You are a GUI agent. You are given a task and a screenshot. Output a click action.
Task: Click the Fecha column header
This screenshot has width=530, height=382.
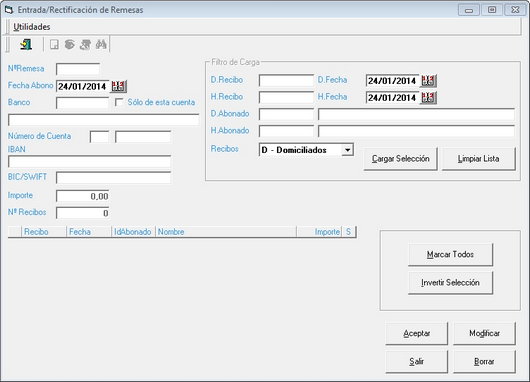(x=89, y=232)
